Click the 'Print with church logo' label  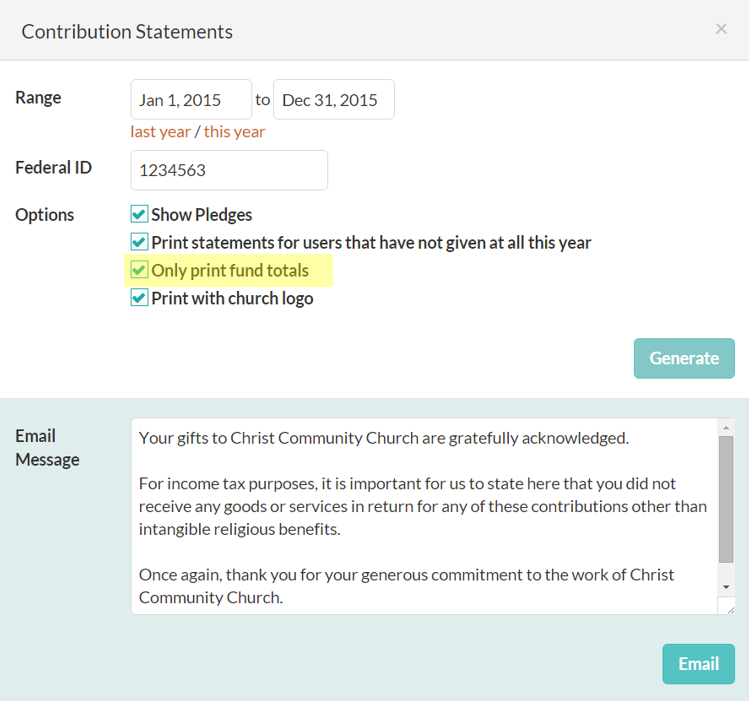[232, 298]
